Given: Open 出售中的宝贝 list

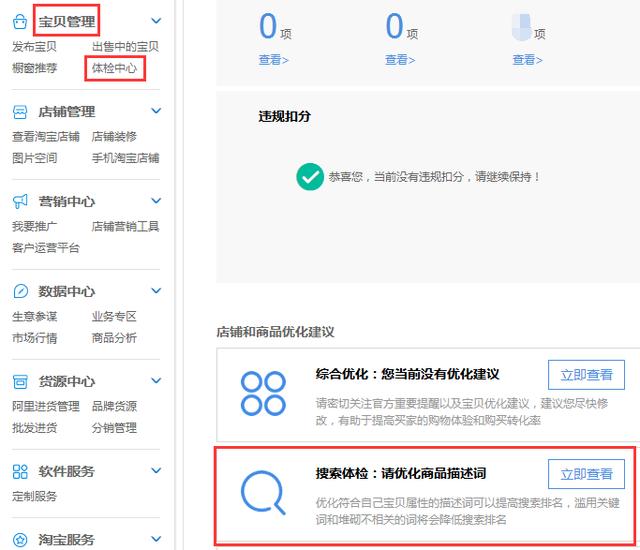Looking at the screenshot, I should click(125, 47).
